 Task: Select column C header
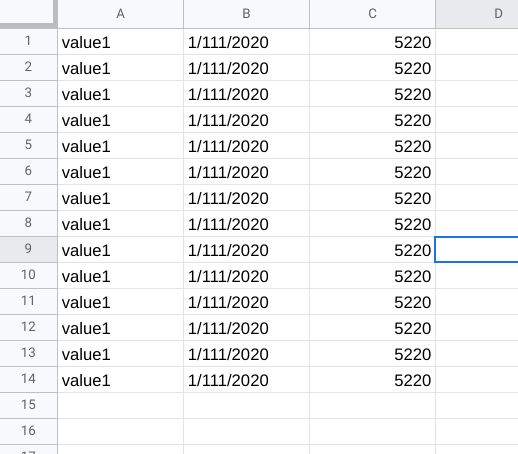click(372, 14)
